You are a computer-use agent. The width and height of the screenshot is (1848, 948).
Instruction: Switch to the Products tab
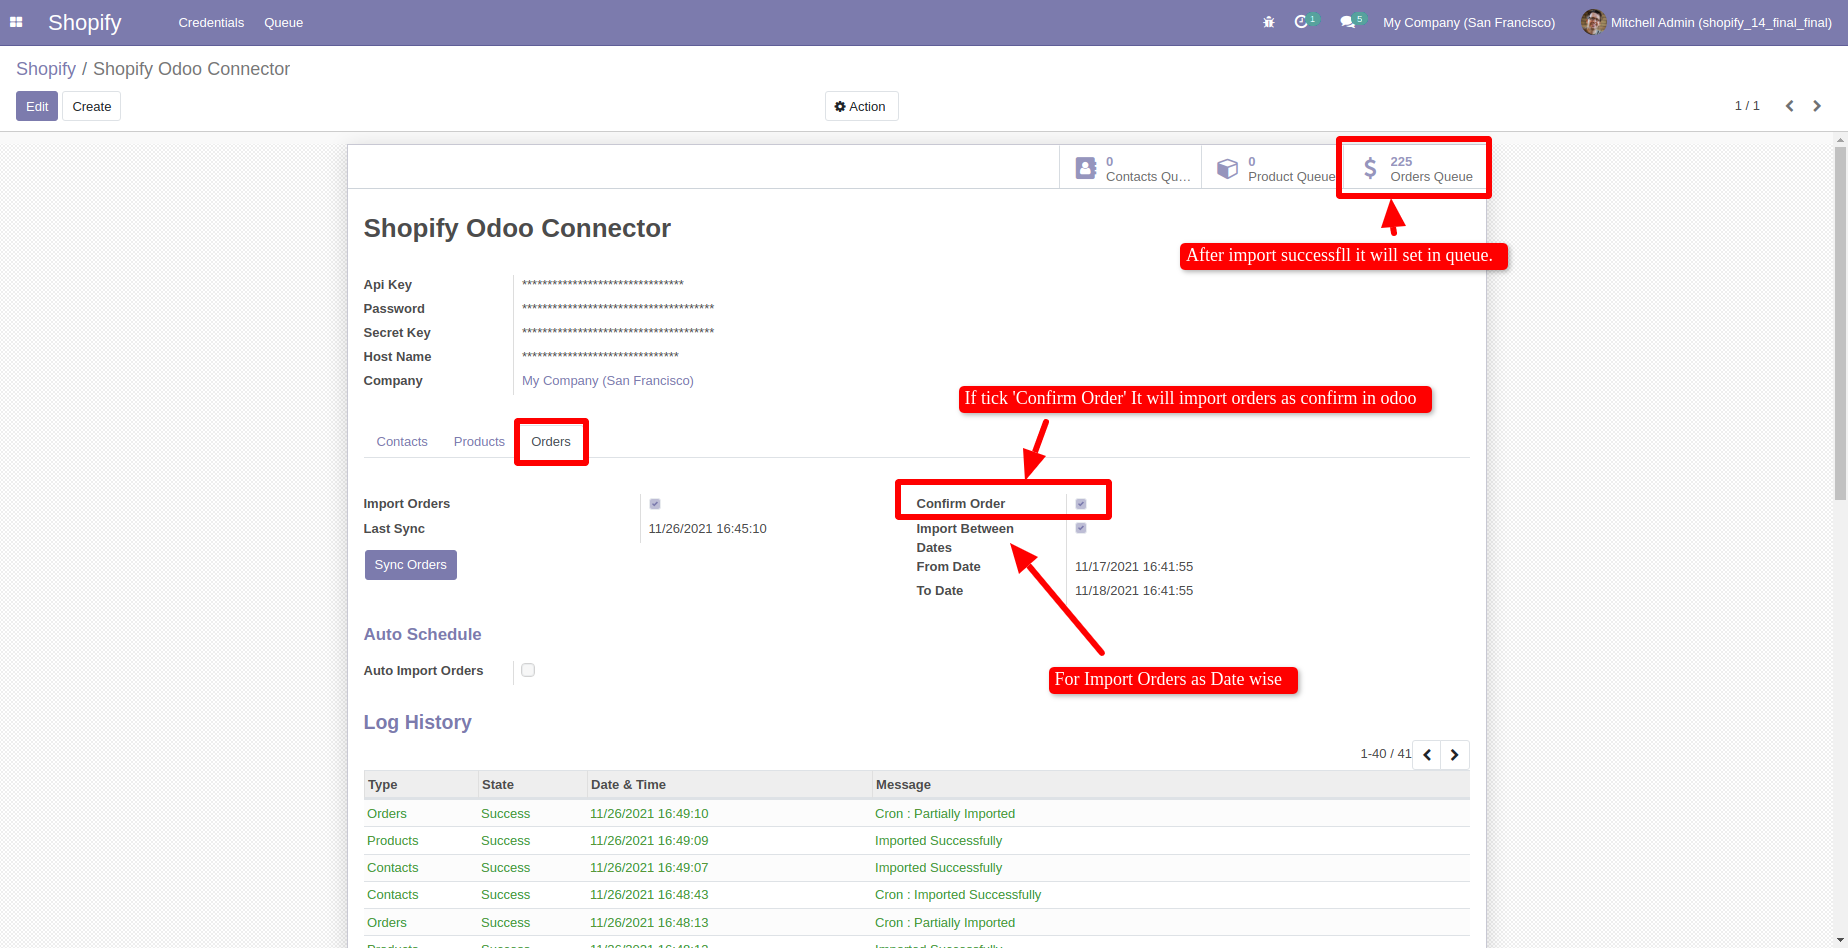[479, 441]
